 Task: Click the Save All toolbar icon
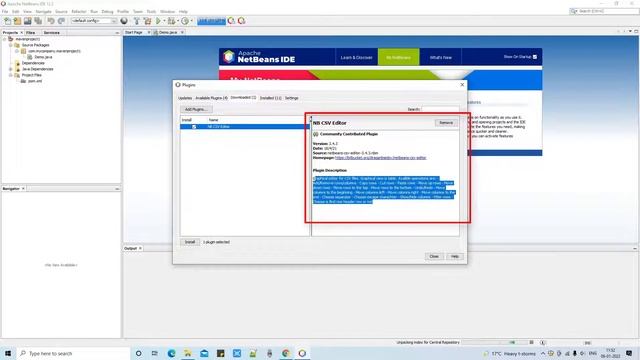[x=38, y=21]
